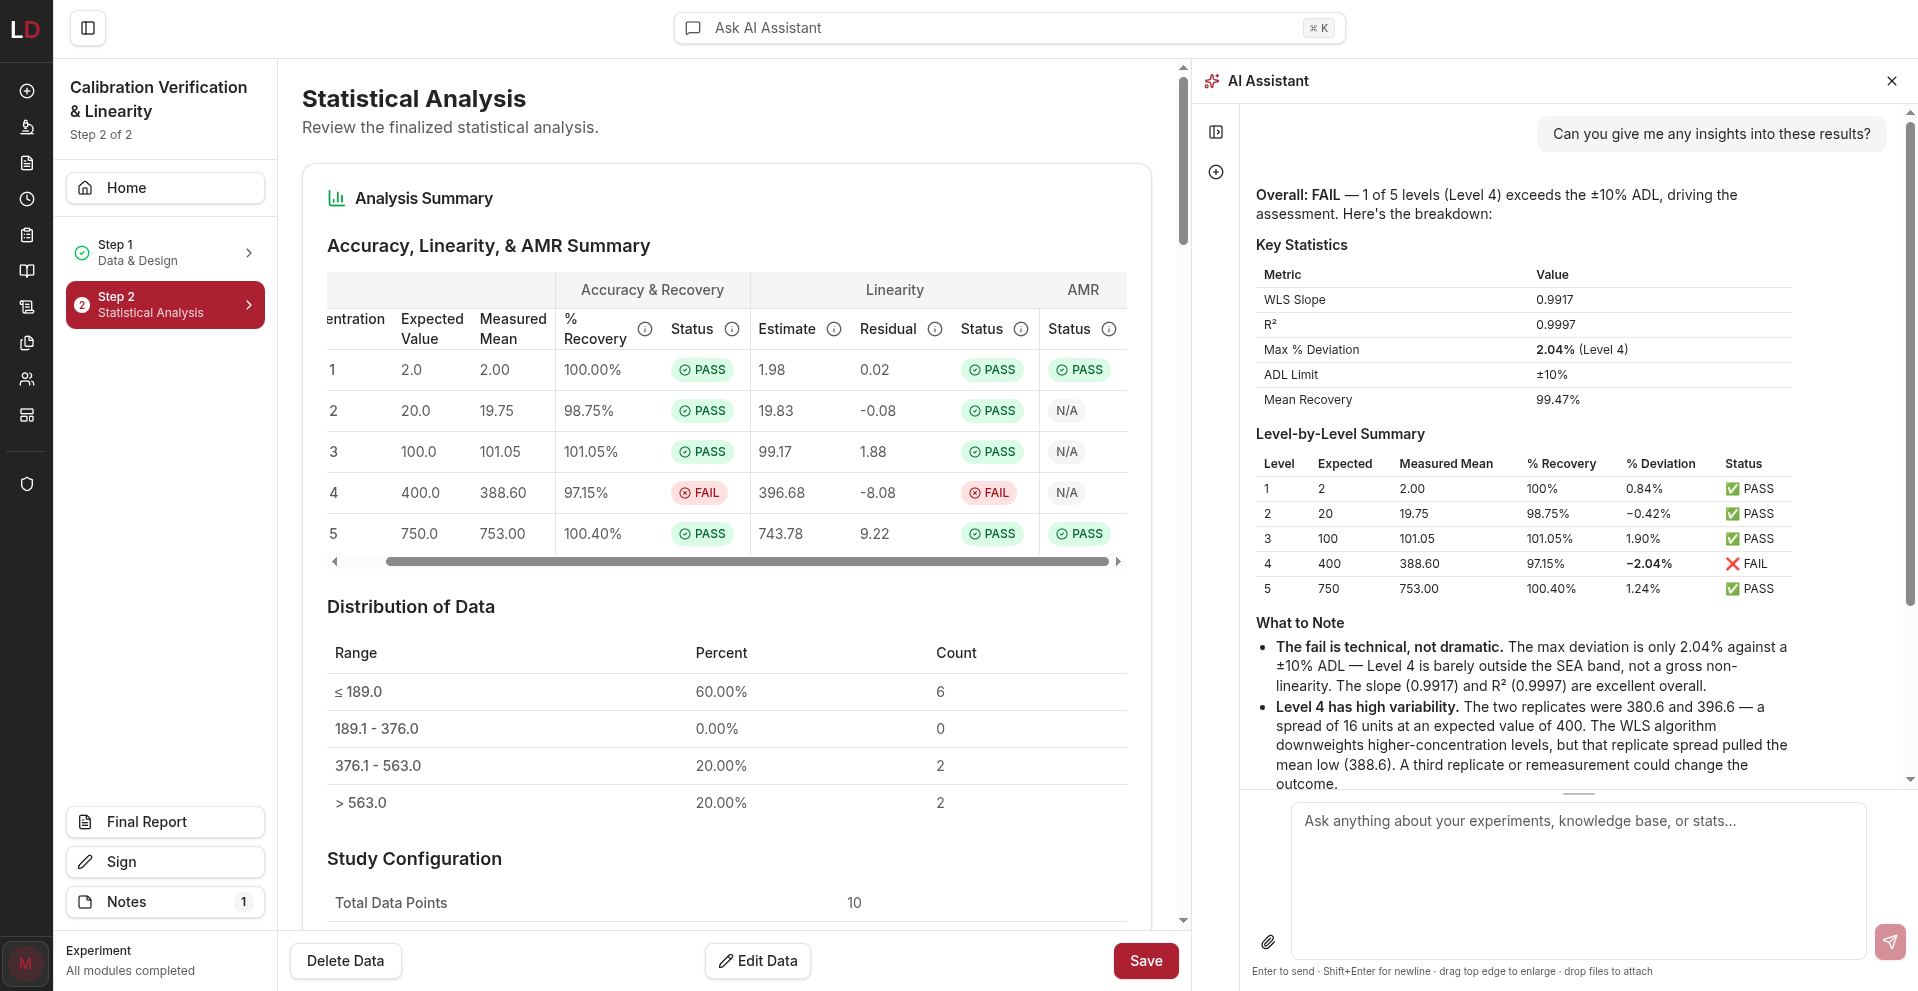Screen dimensions: 1918x991
Task: Click the info icon beside the Linearity Status column
Action: pyautogui.click(x=1021, y=329)
